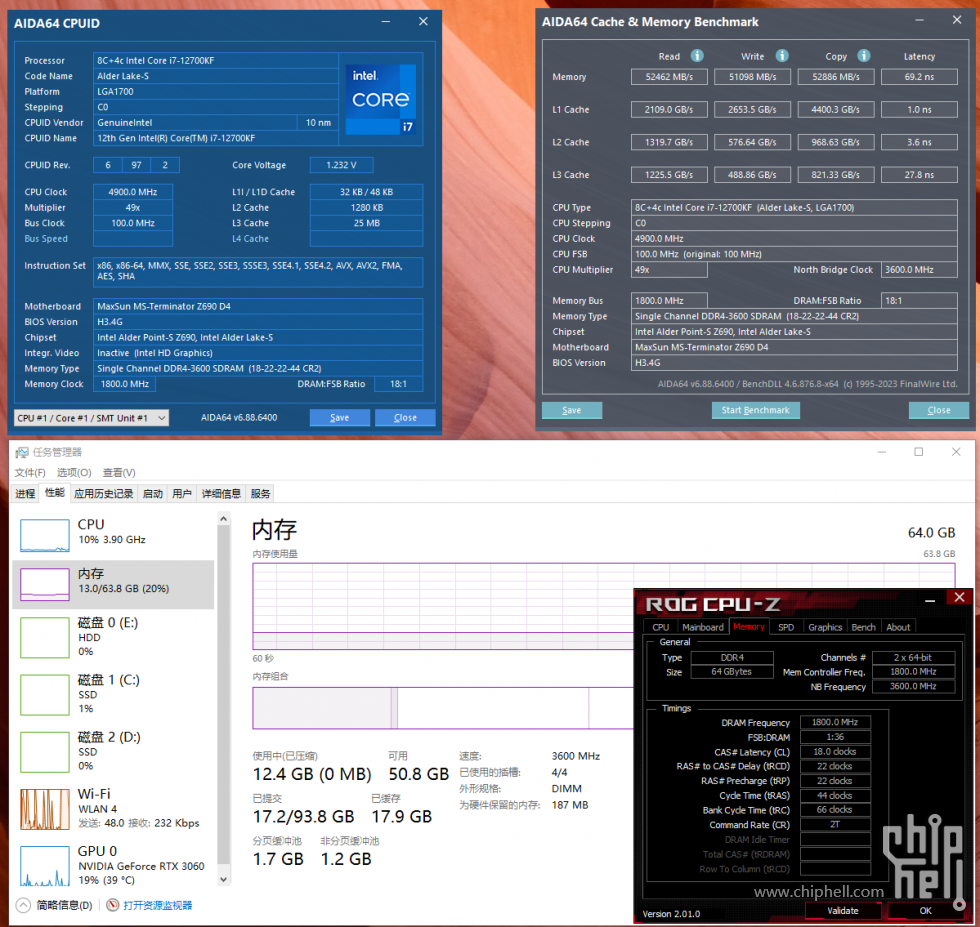Screen dimensions: 980x927
Task: Click the Read info icon in benchmark window
Action: (697, 56)
